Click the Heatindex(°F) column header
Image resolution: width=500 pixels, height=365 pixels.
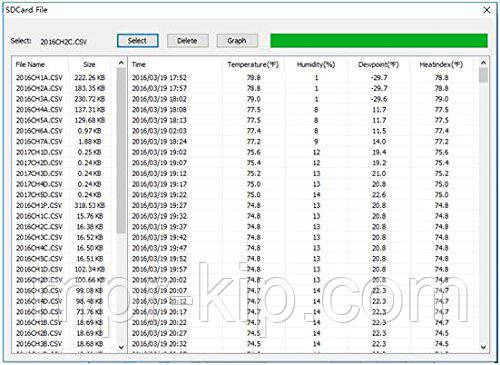coord(441,64)
